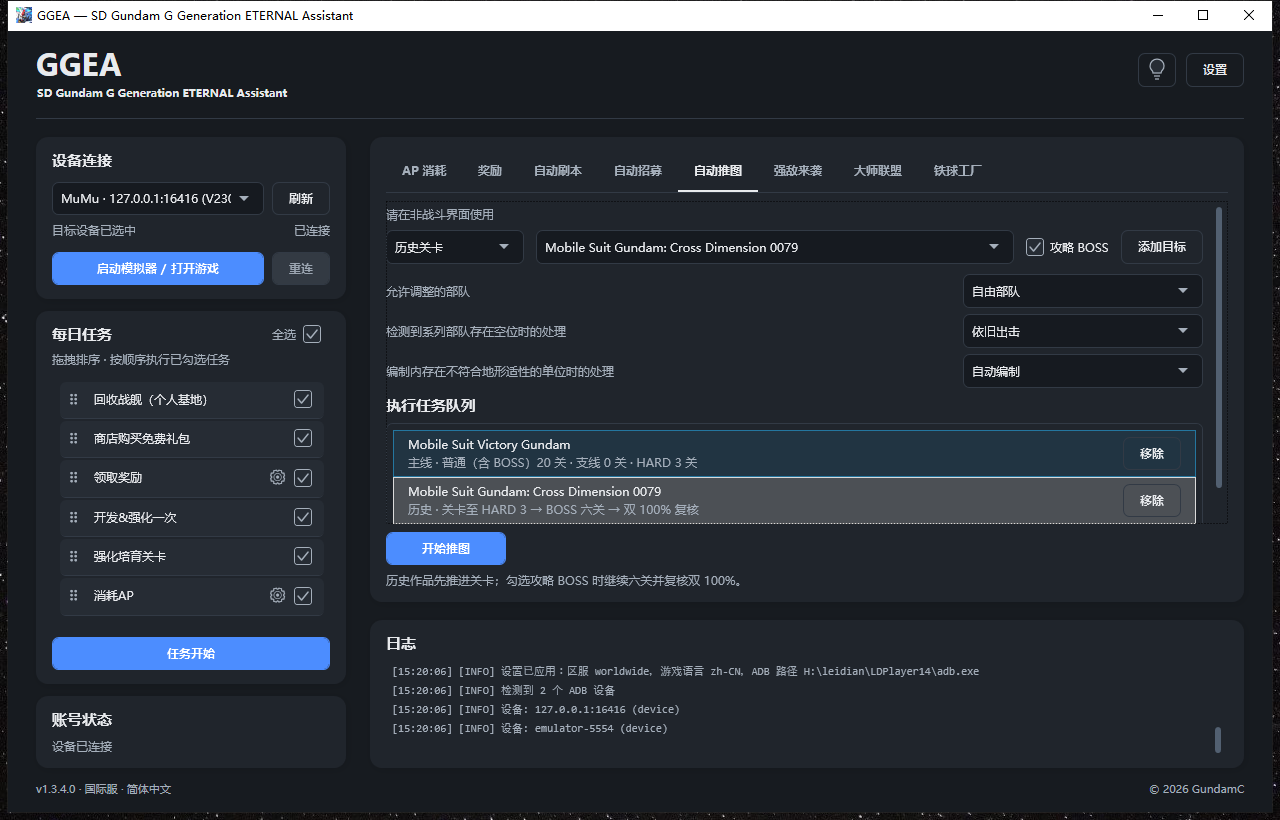Screen dimensions: 1280x820
Task: Switch to the 强敌来袭 tab
Action: (798, 171)
